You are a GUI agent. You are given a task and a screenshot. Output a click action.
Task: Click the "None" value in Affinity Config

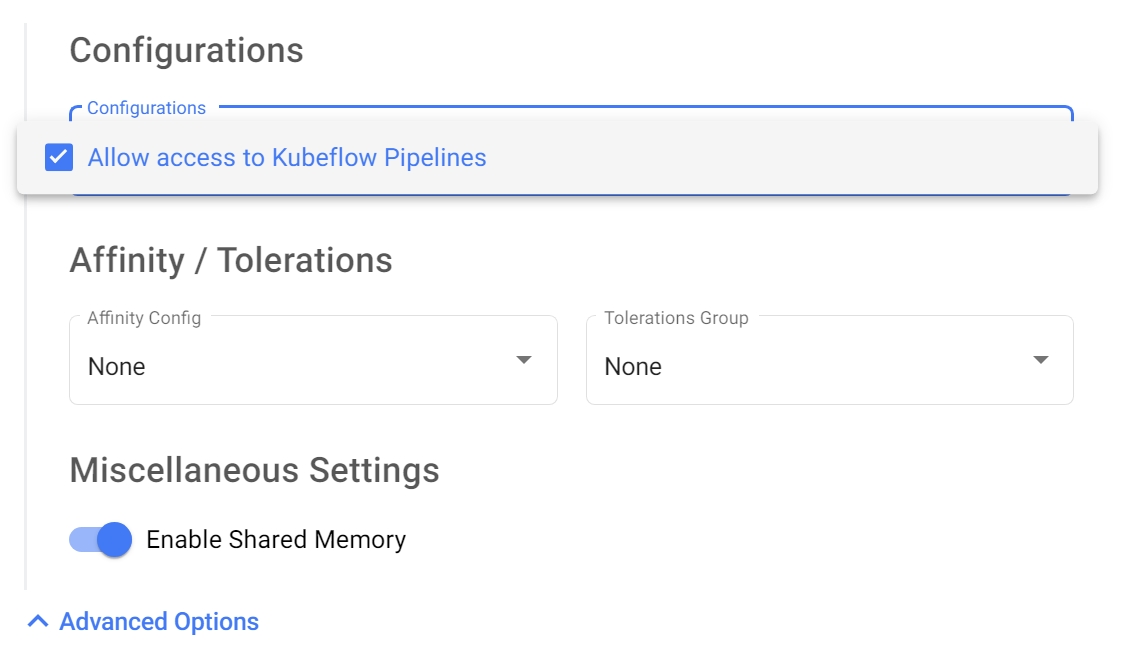pos(117,367)
